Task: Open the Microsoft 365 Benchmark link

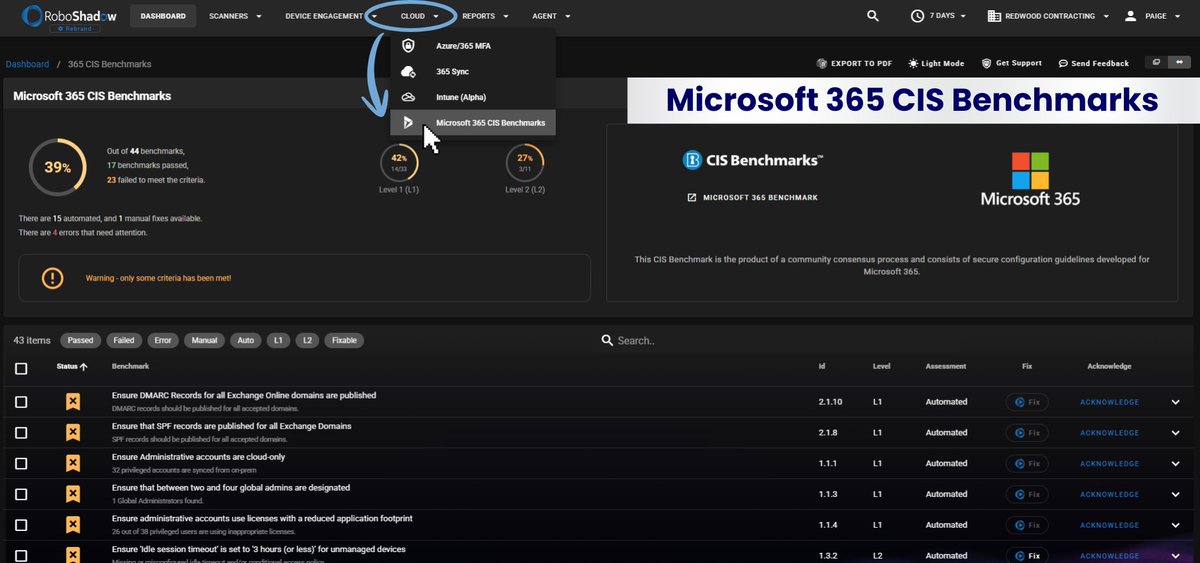Action: (752, 197)
